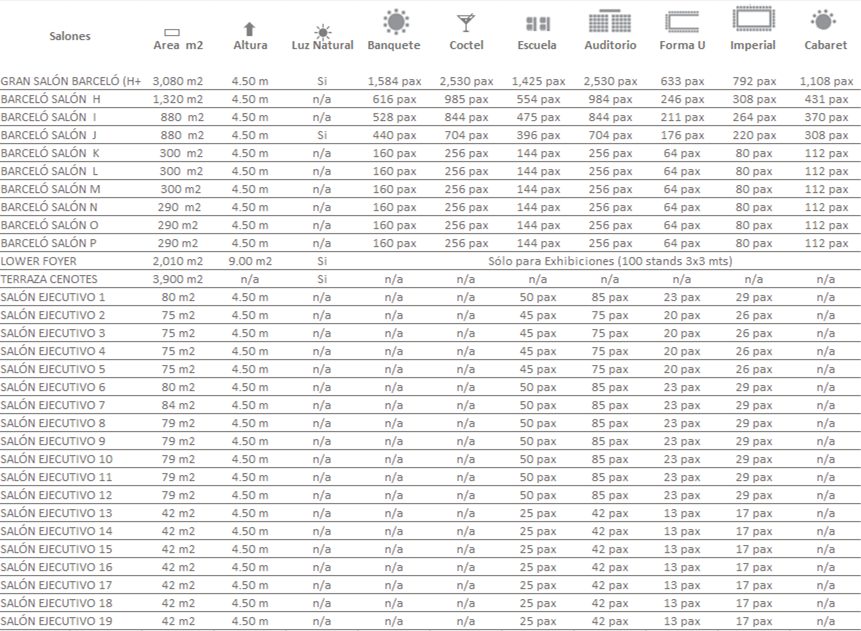Click the SALÓN EJECUTIVO 16 row name

[x=56, y=567]
